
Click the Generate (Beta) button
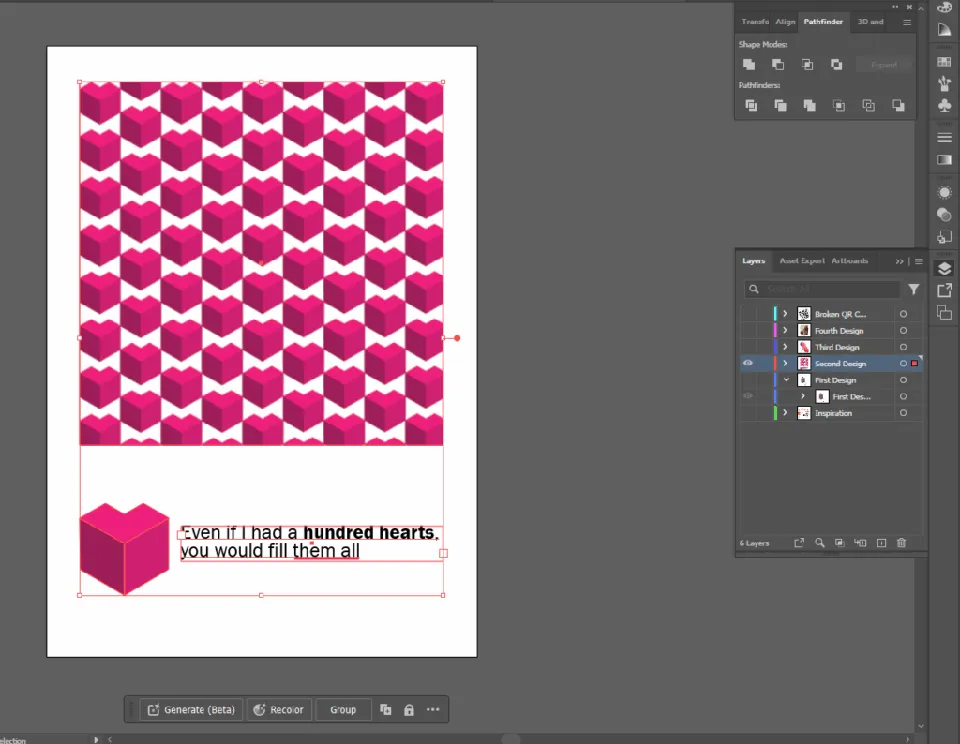[191, 710]
